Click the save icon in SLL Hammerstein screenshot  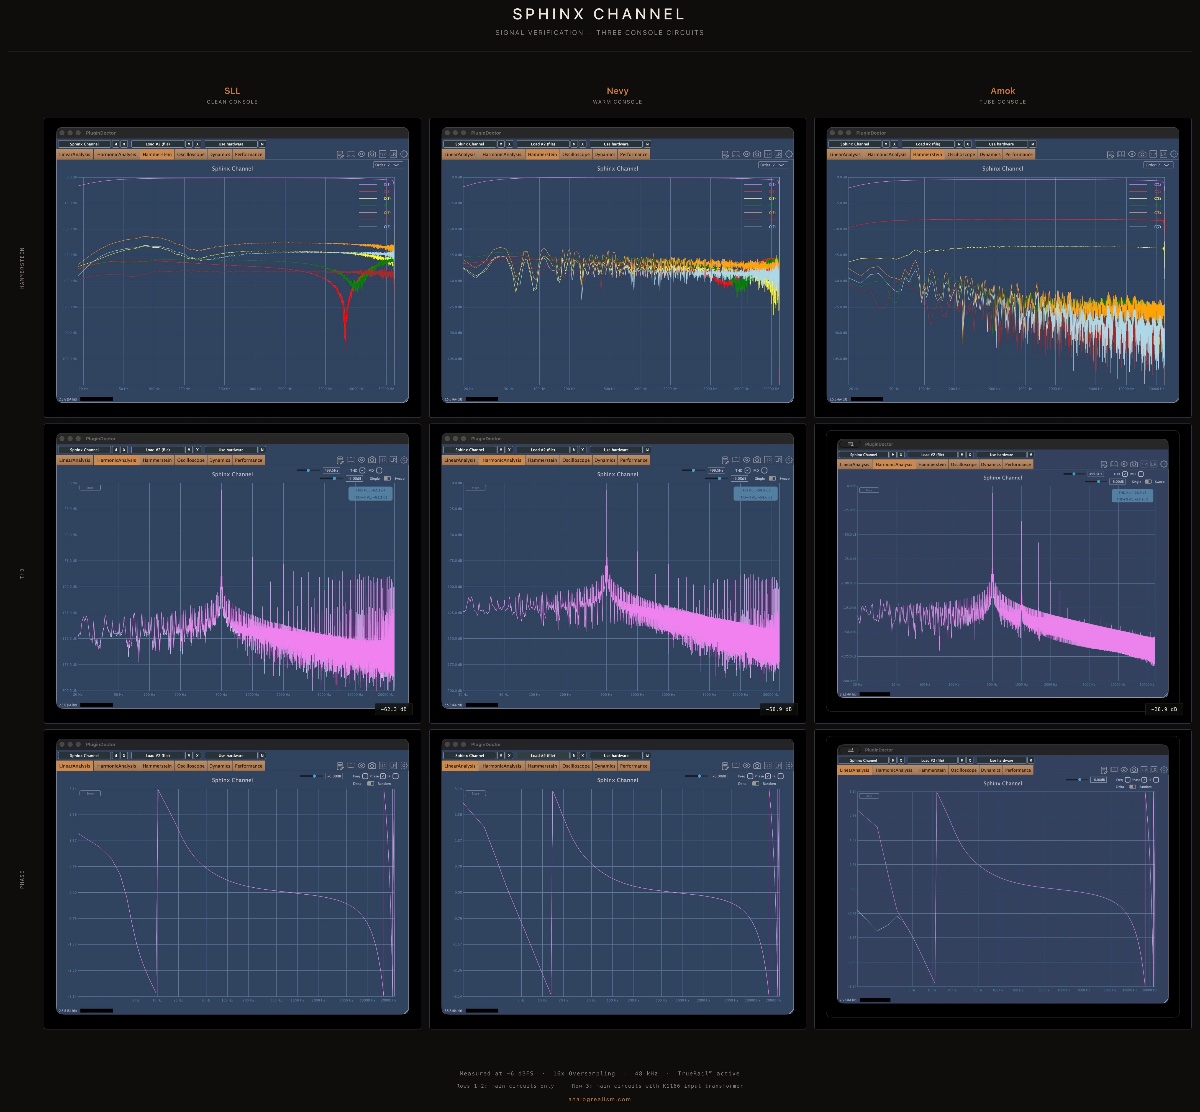coord(340,155)
